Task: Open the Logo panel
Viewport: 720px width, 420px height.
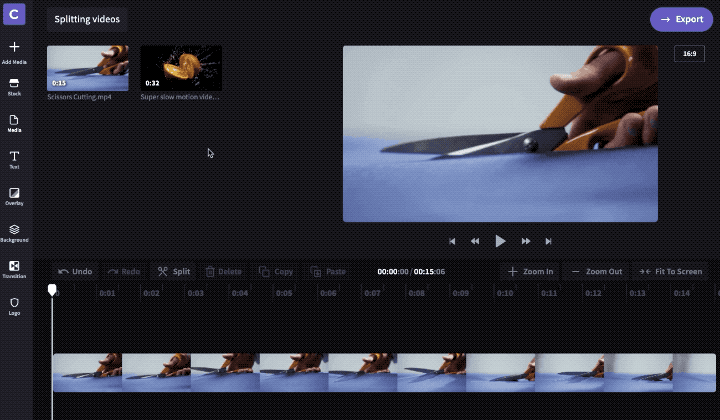Action: pos(14,307)
